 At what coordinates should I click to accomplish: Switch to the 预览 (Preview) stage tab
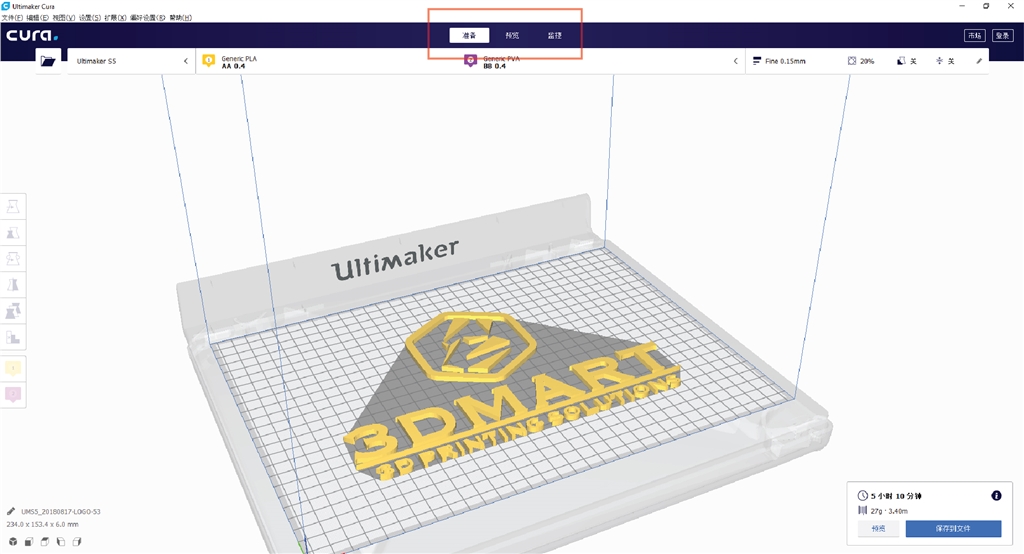(512, 35)
